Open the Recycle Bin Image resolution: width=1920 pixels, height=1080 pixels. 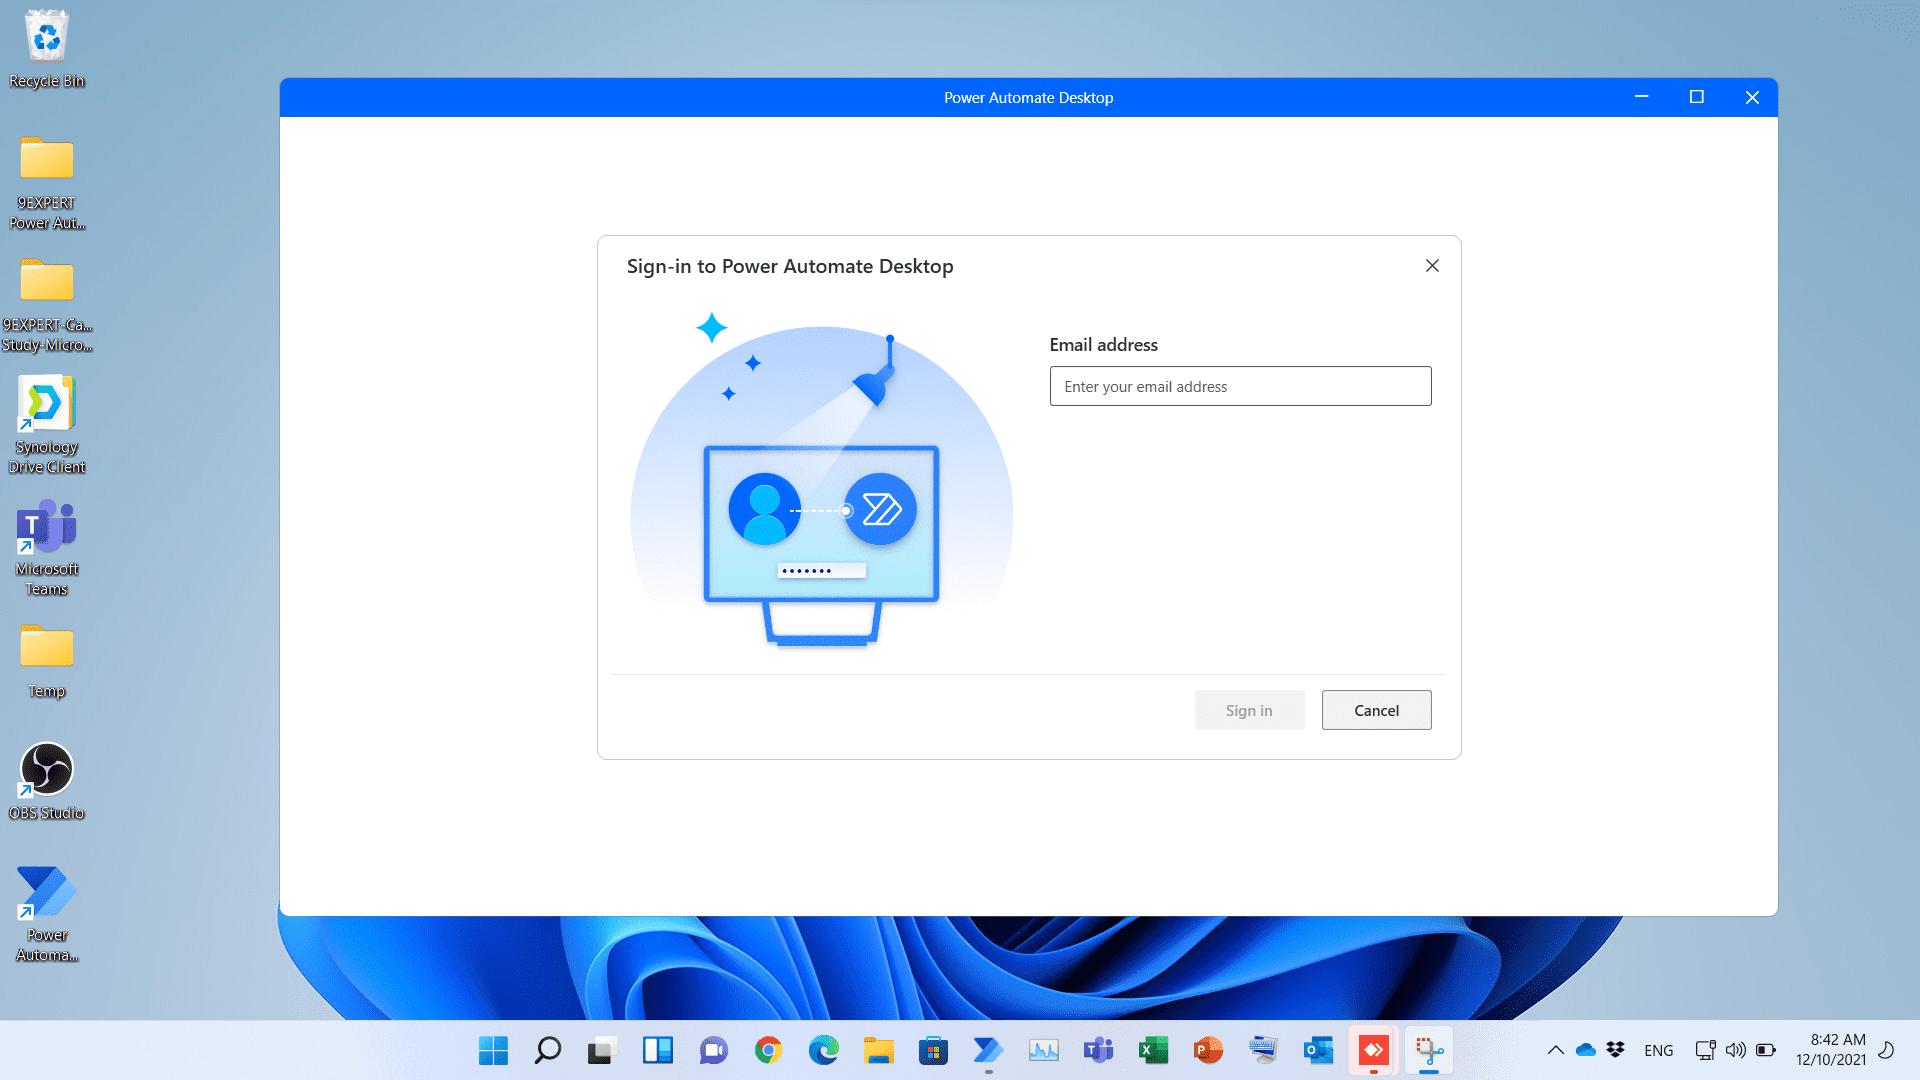pos(46,40)
